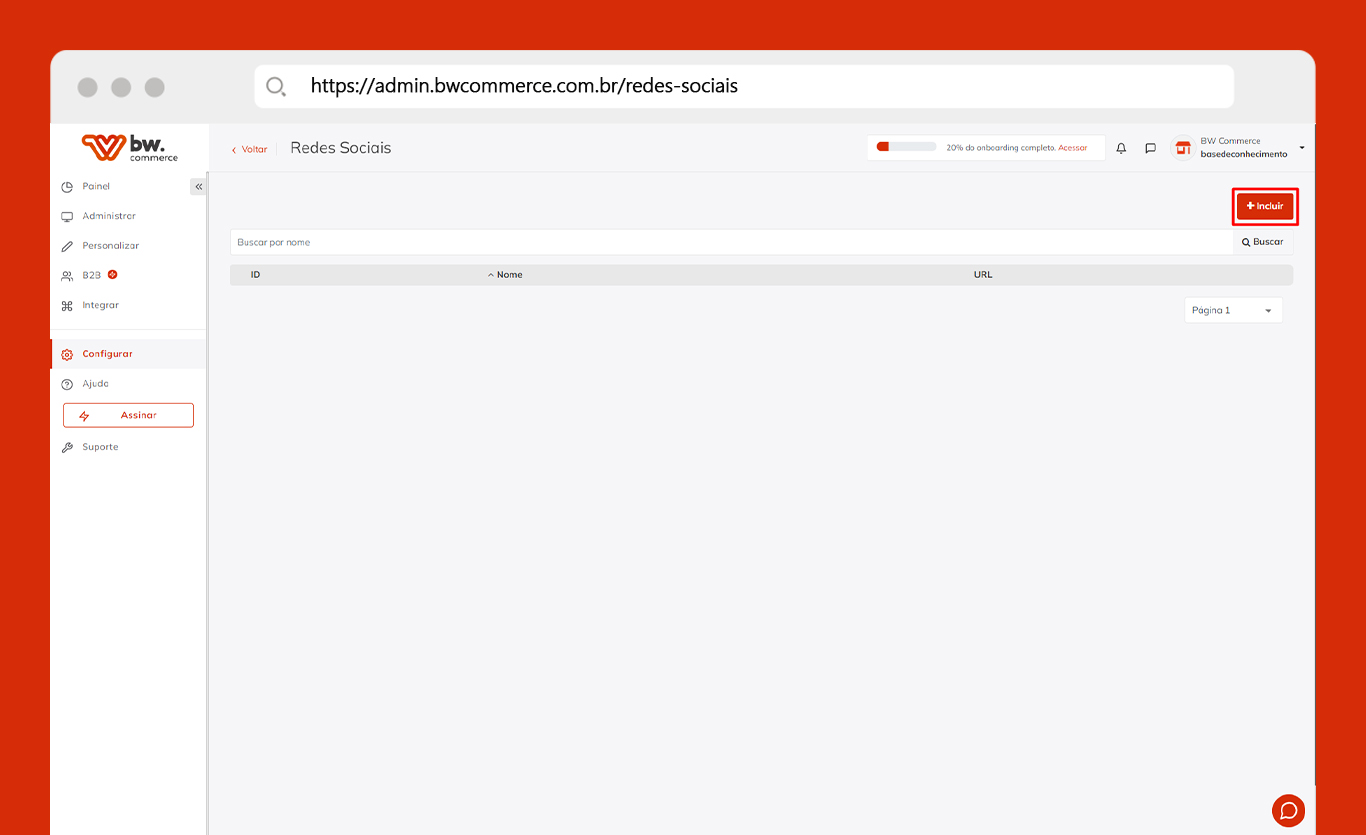Screen dimensions: 1366x835
Task: Click the ID column header
Action: click(255, 275)
